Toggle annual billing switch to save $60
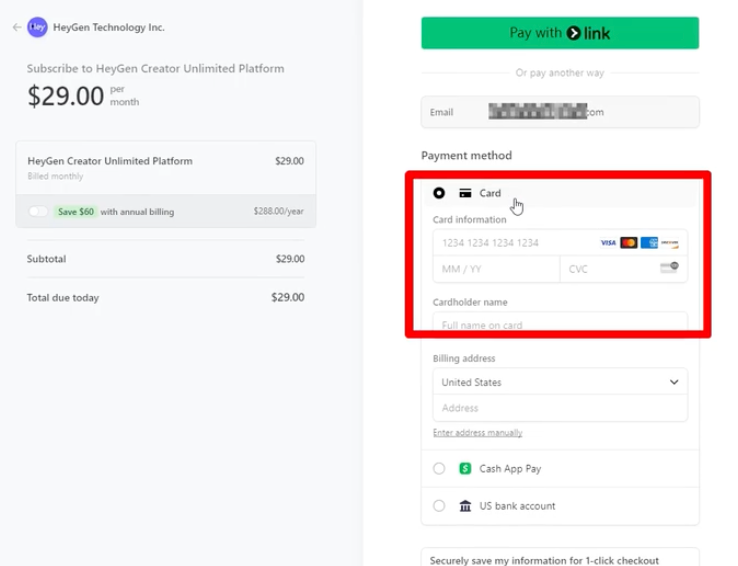The height and width of the screenshot is (566, 738). [38, 211]
